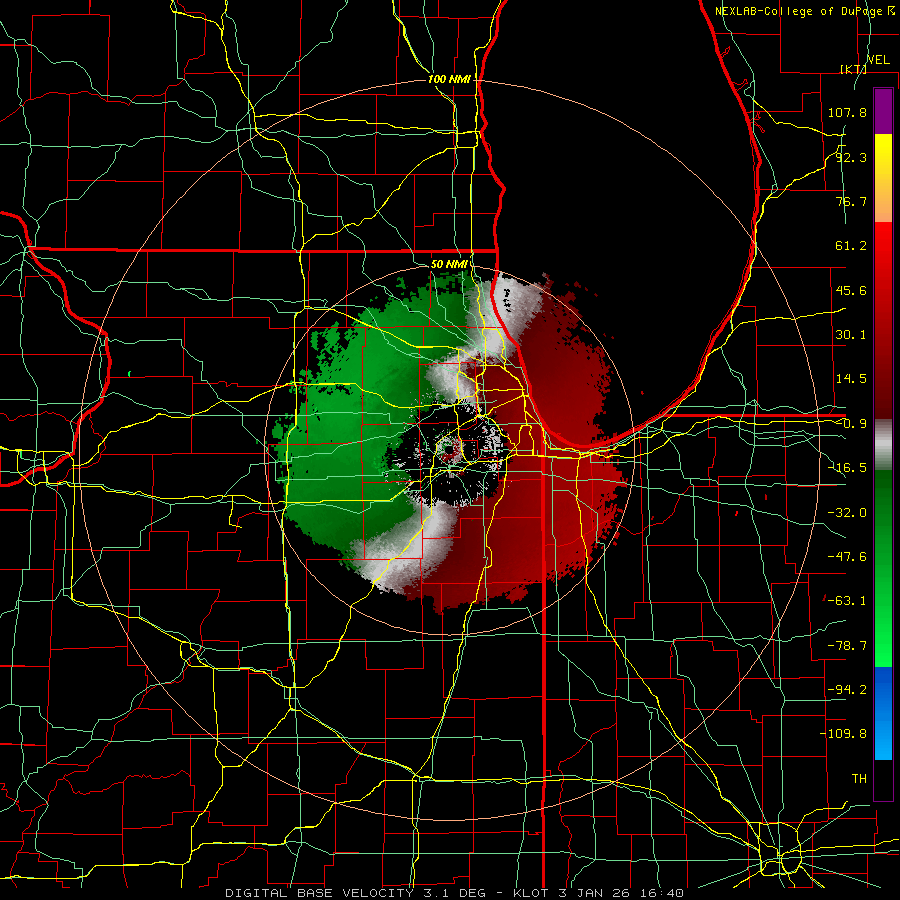The height and width of the screenshot is (900, 900).
Task: Click the 100 NMI range ring label
Action: (x=449, y=79)
